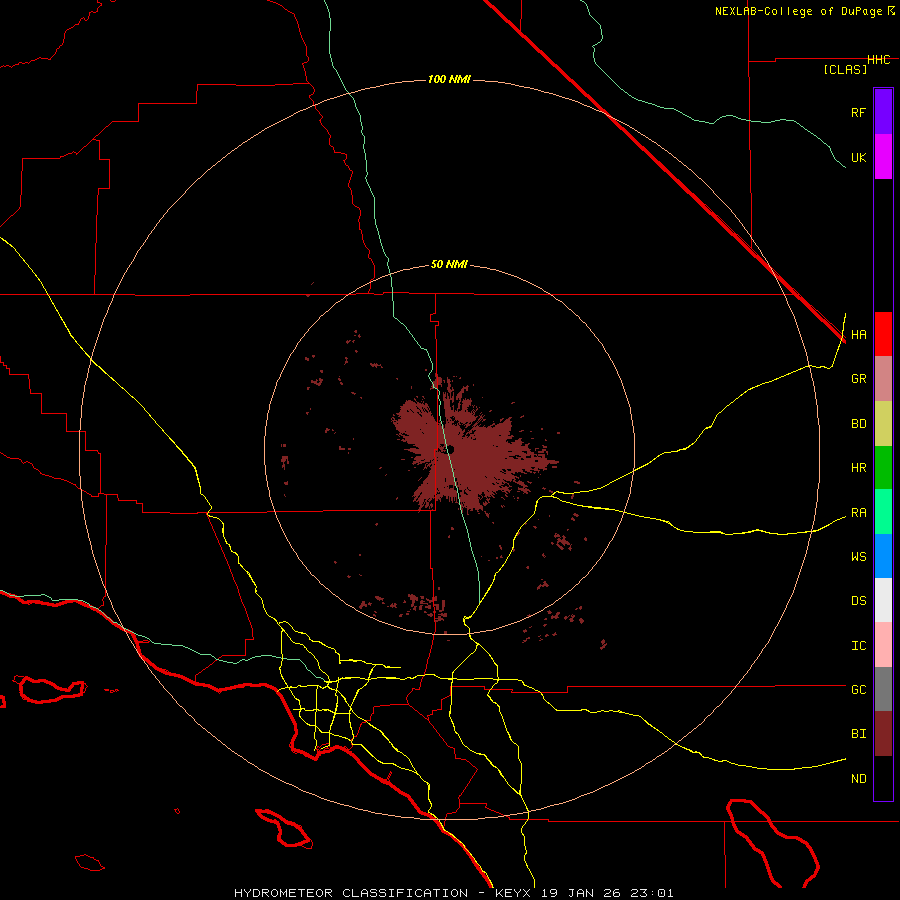Image resolution: width=900 pixels, height=900 pixels.
Task: Click the HHC product label
Action: coord(878,60)
